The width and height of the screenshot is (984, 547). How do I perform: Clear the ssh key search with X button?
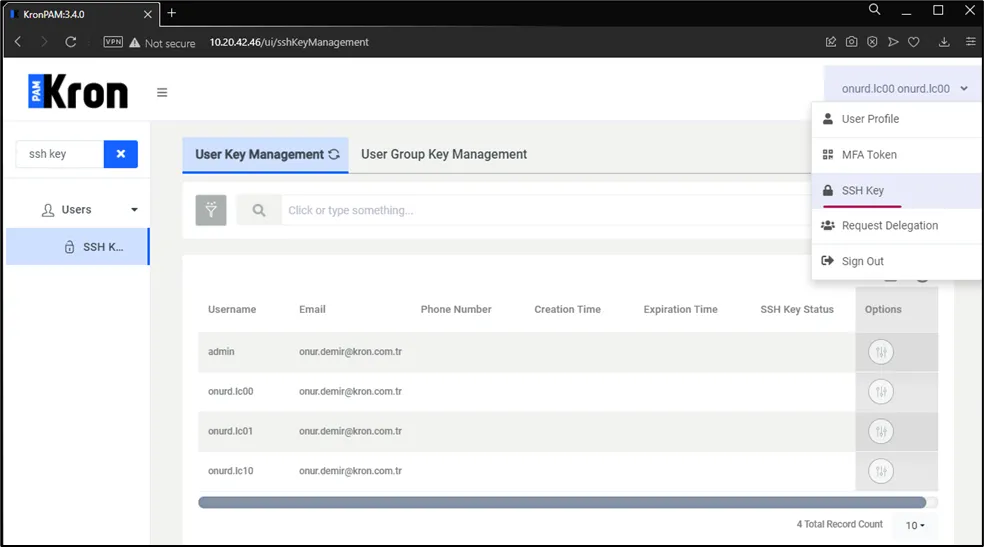point(121,154)
